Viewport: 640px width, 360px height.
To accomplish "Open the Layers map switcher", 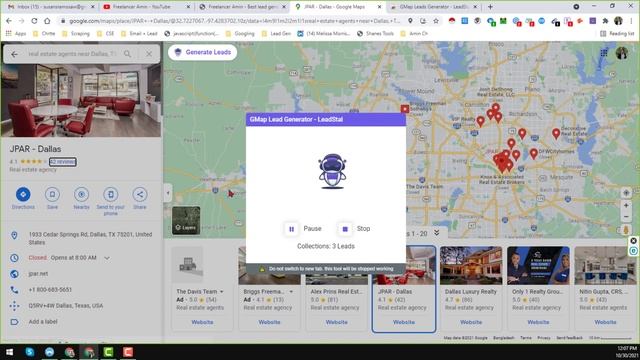I will (x=186, y=220).
